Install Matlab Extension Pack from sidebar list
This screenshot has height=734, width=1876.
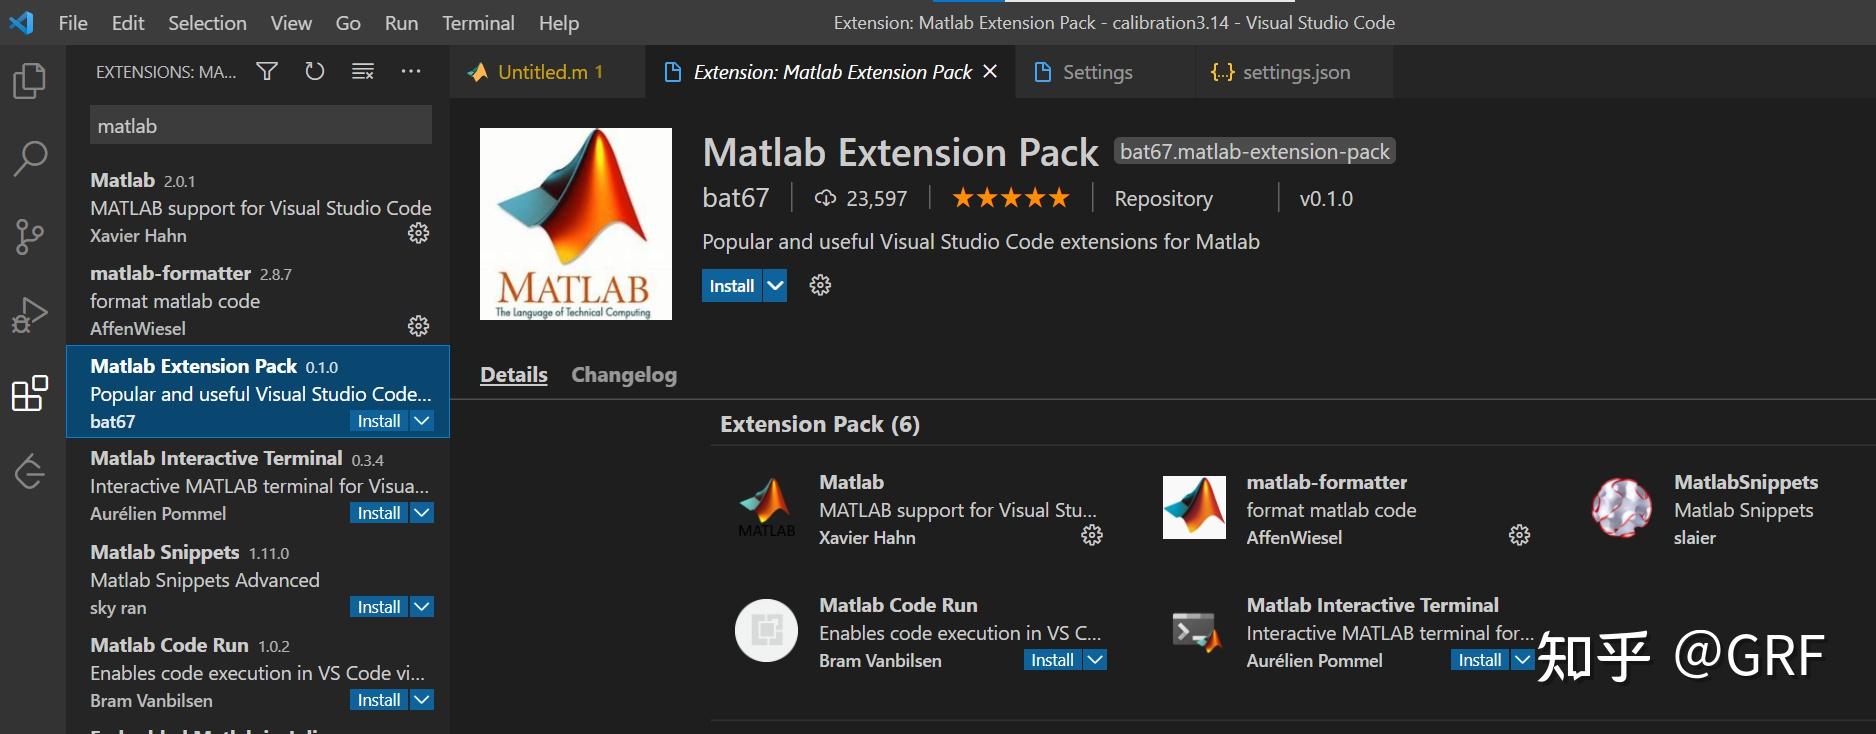(379, 421)
